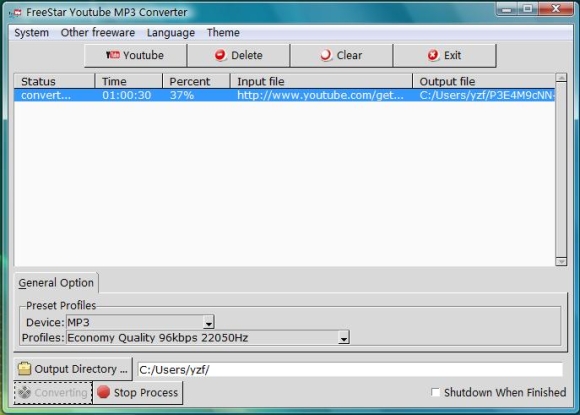580x415 pixels.
Task: Open the Language menu
Action: pos(171,33)
